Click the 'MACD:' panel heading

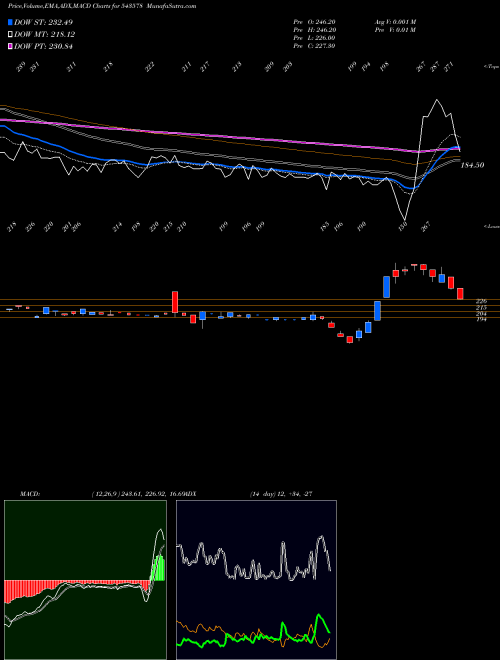click(x=30, y=494)
